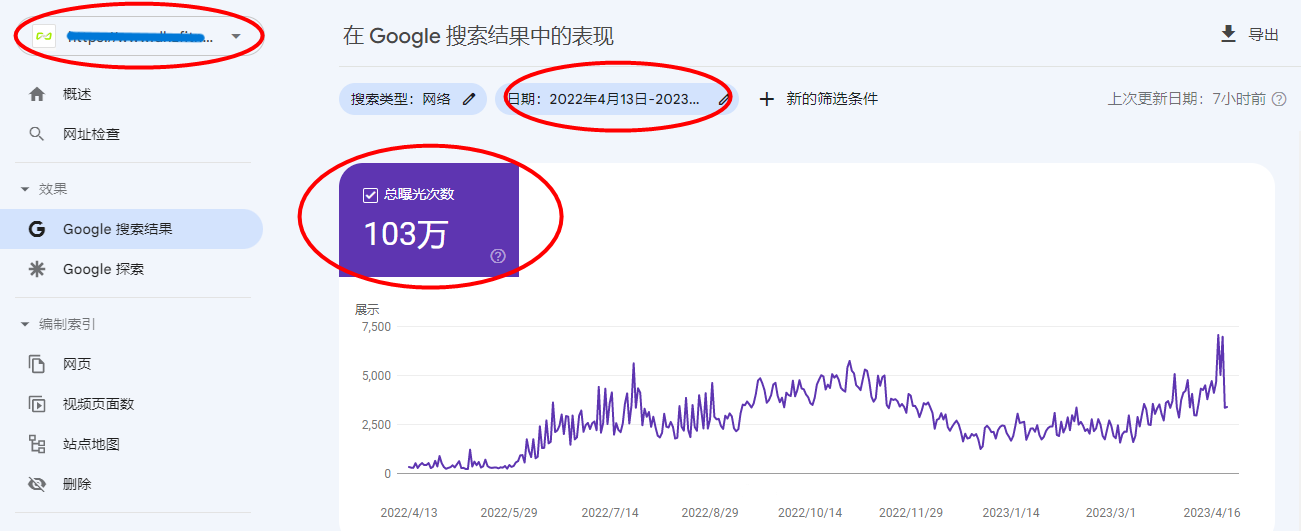This screenshot has height=531, width=1301.
Task: Click help icon next to 上次更新日期
Action: 1278,99
